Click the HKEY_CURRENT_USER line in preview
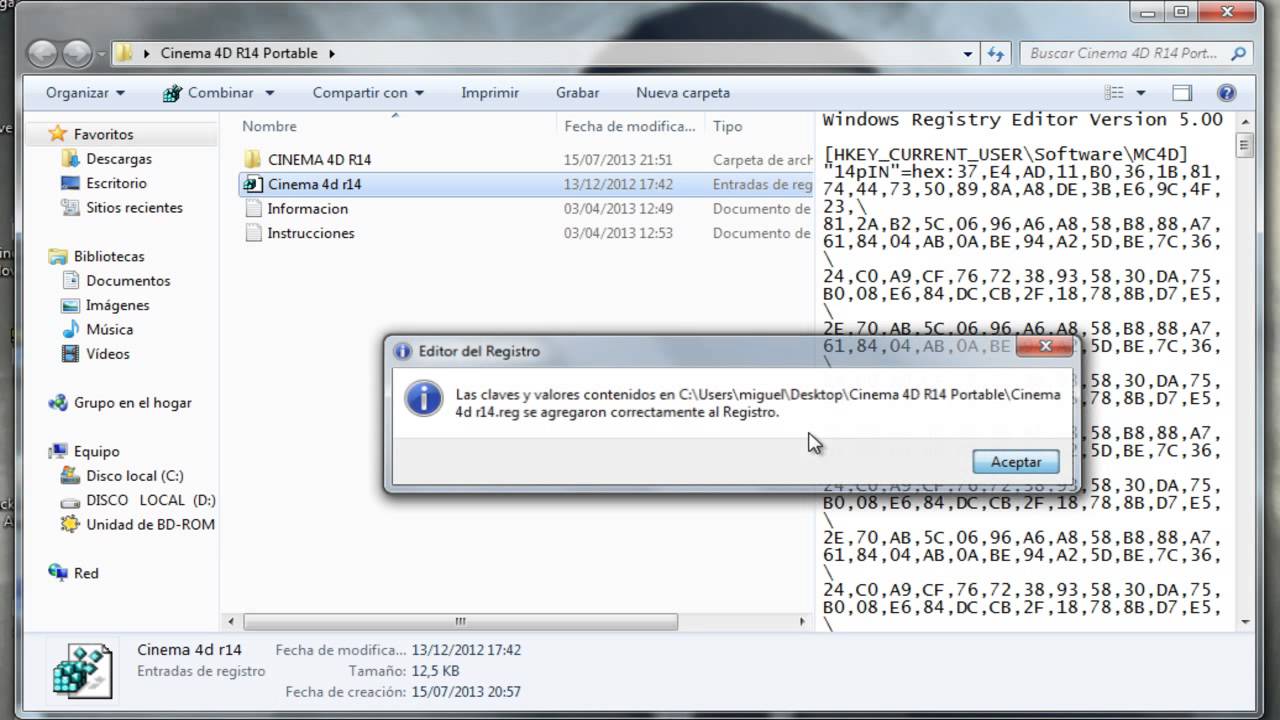This screenshot has width=1280, height=720. (1005, 154)
